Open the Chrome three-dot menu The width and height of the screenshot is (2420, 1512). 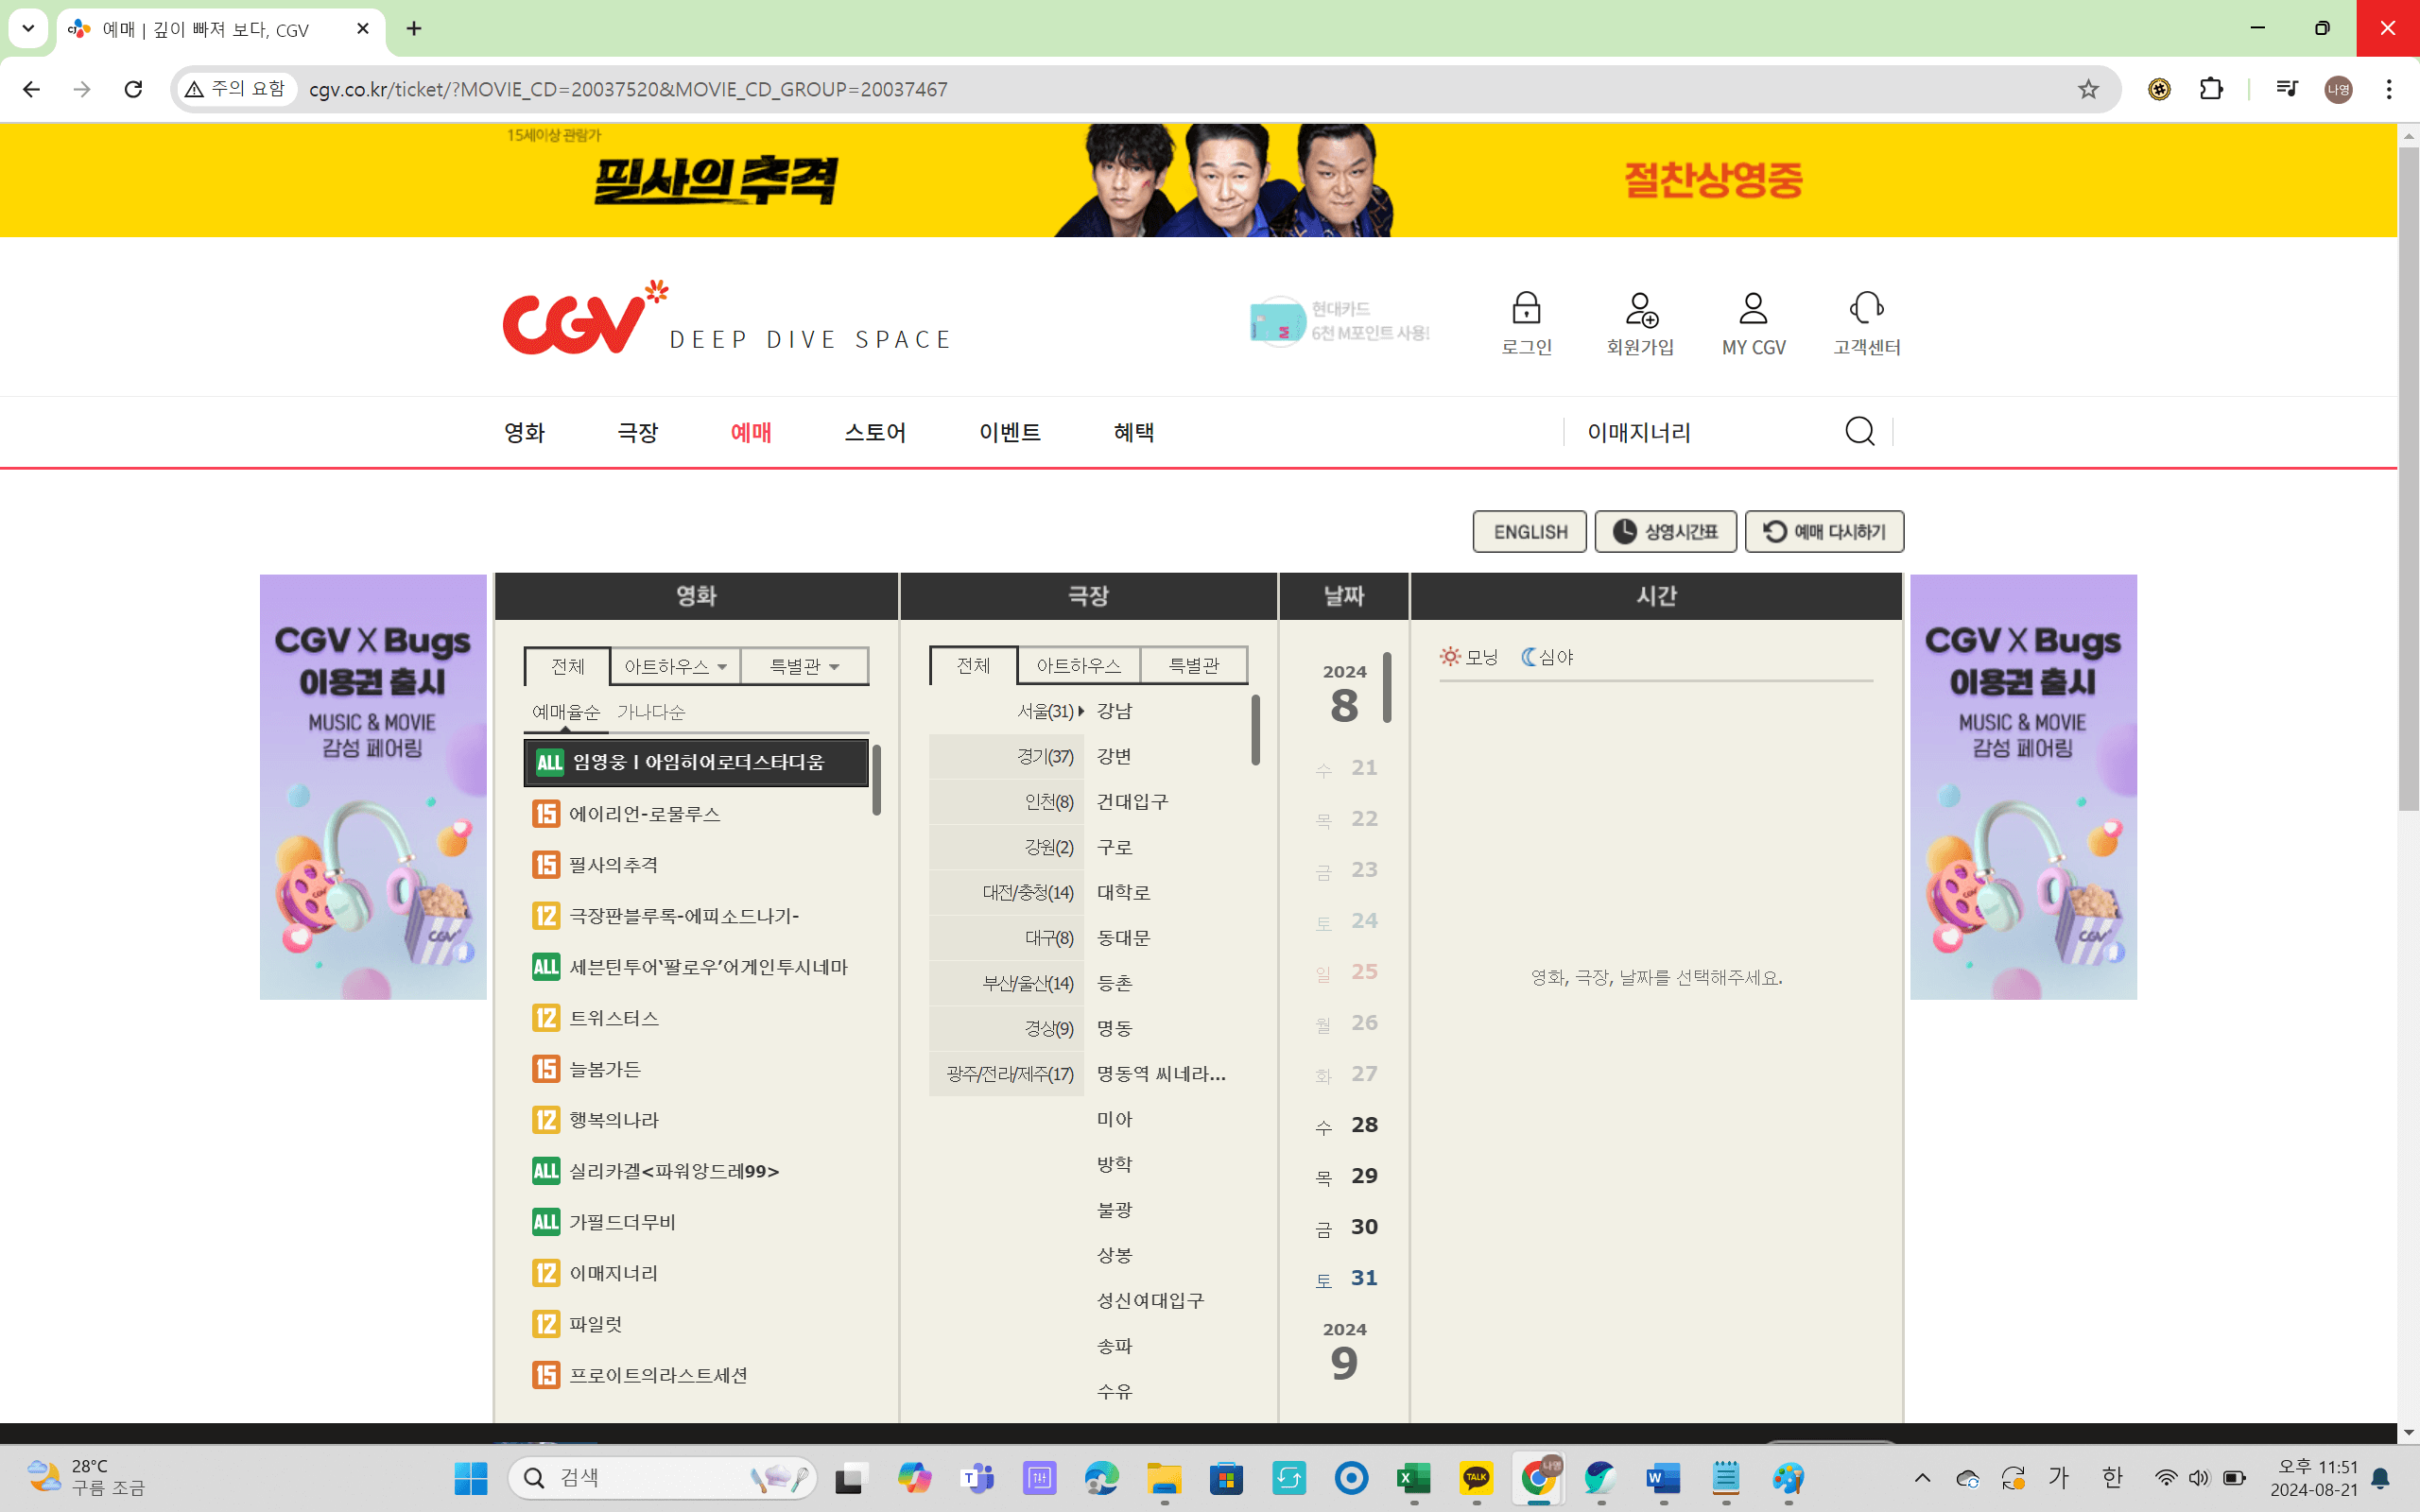point(2389,89)
